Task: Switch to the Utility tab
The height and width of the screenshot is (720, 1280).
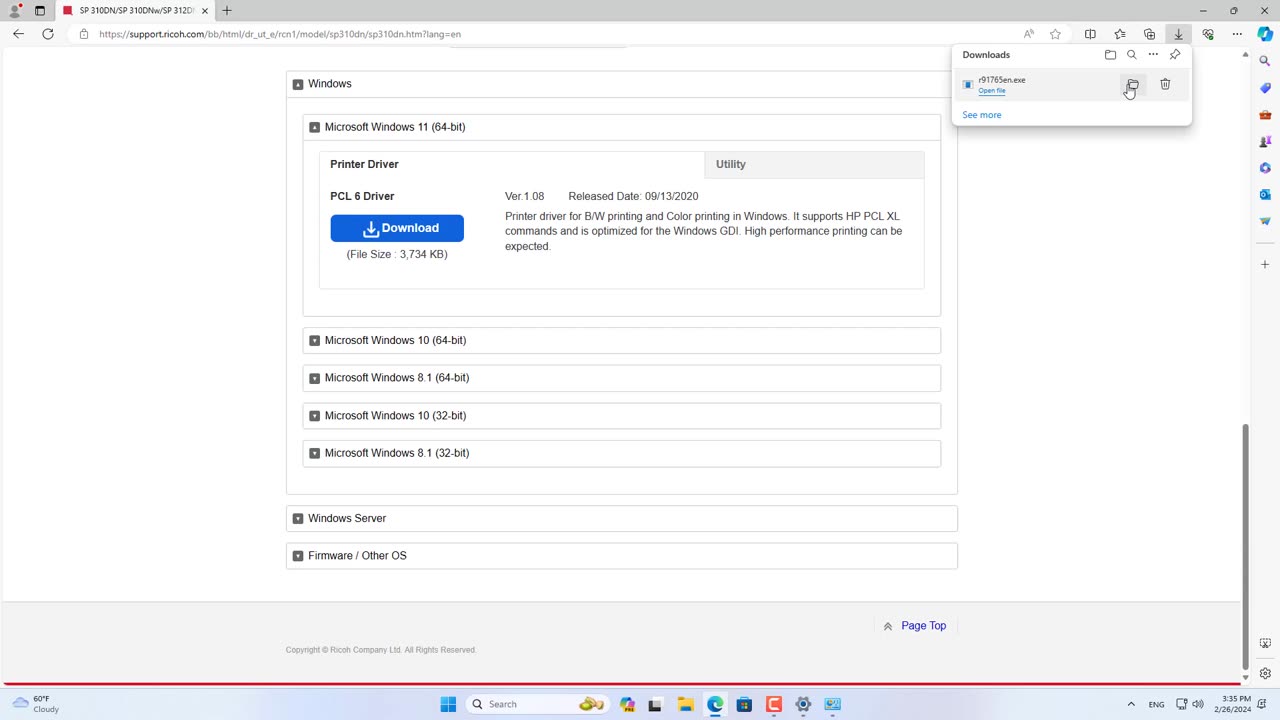Action: [814, 164]
